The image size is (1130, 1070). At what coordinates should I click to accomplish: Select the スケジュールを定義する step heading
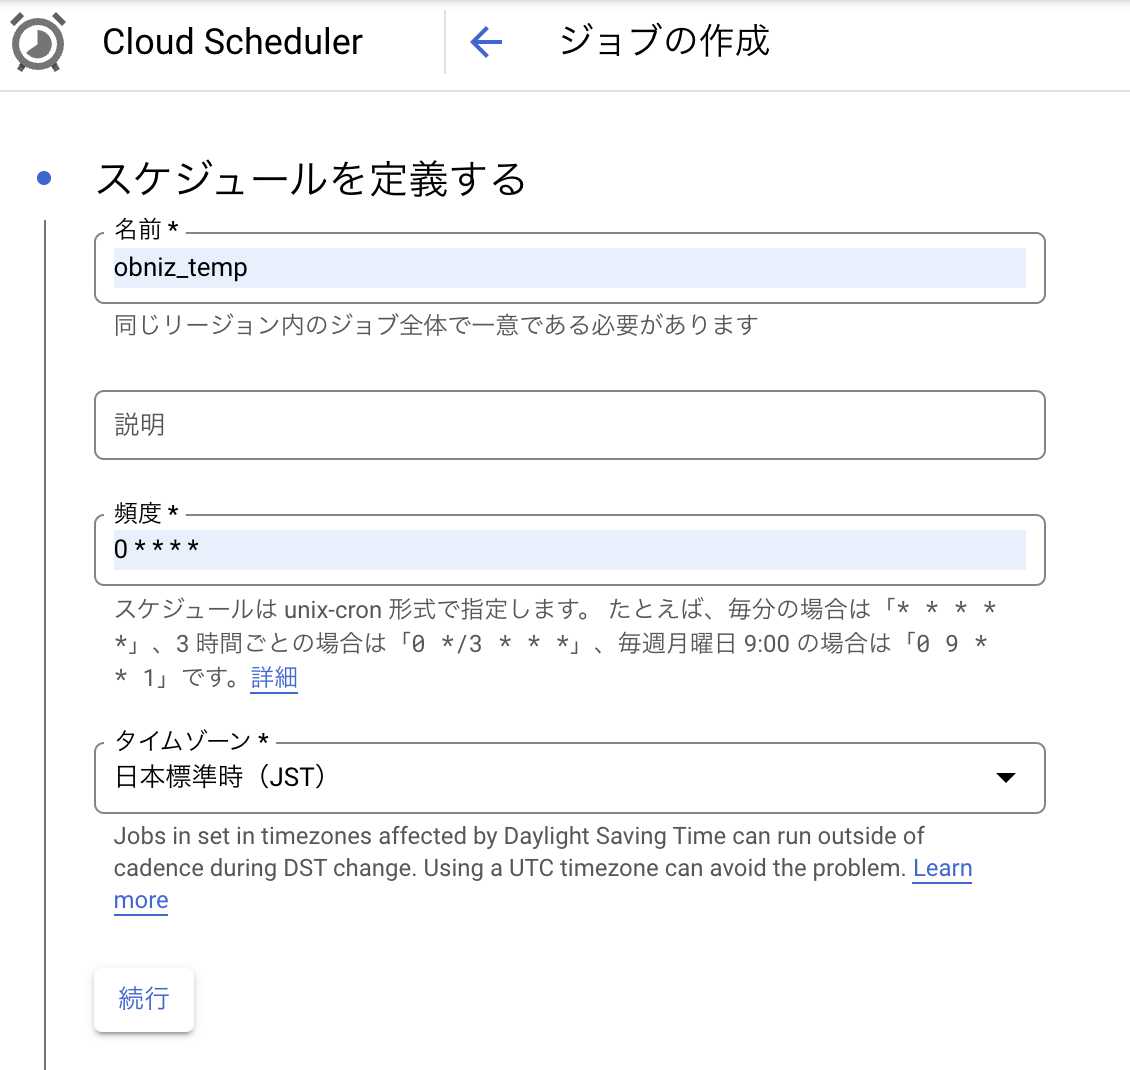(310, 179)
